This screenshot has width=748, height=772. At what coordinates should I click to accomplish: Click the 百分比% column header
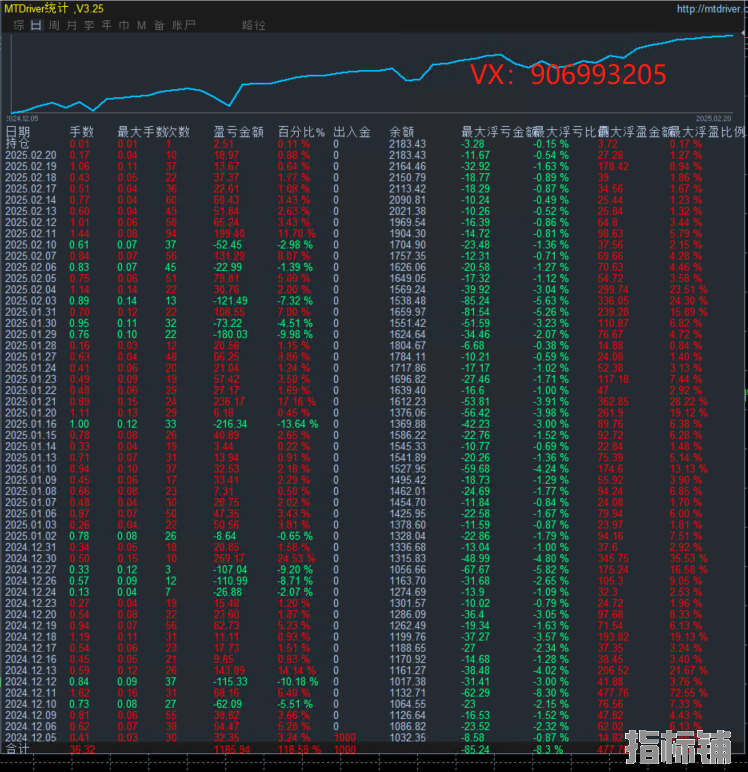point(302,131)
